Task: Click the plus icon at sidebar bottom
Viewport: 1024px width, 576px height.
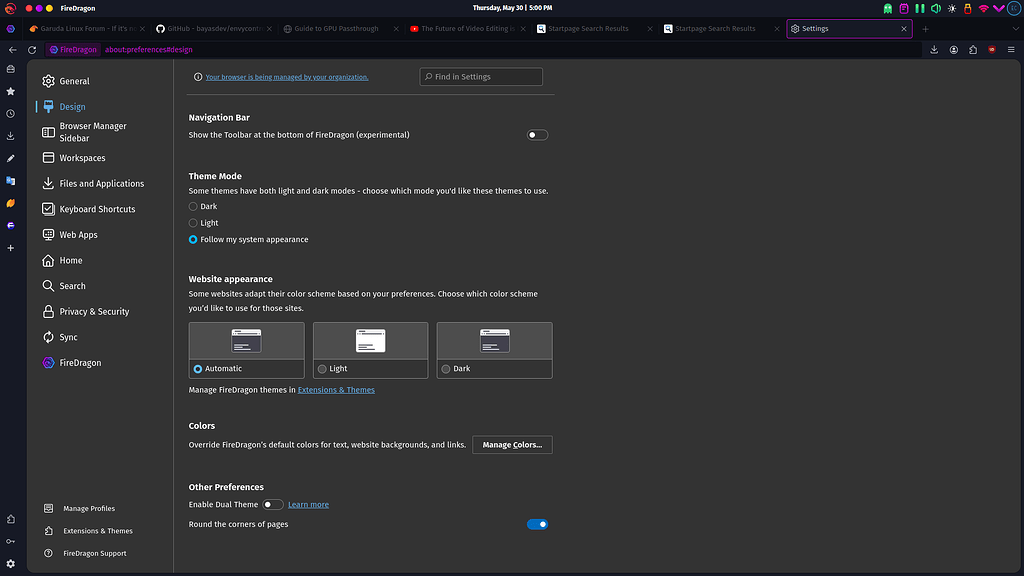Action: [10, 248]
